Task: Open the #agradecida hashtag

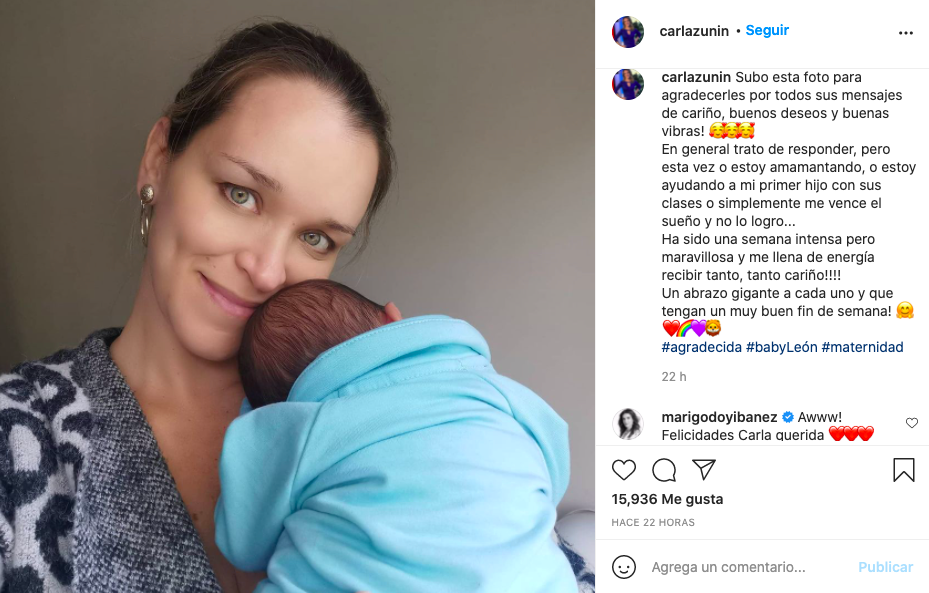Action: pyautogui.click(x=701, y=347)
